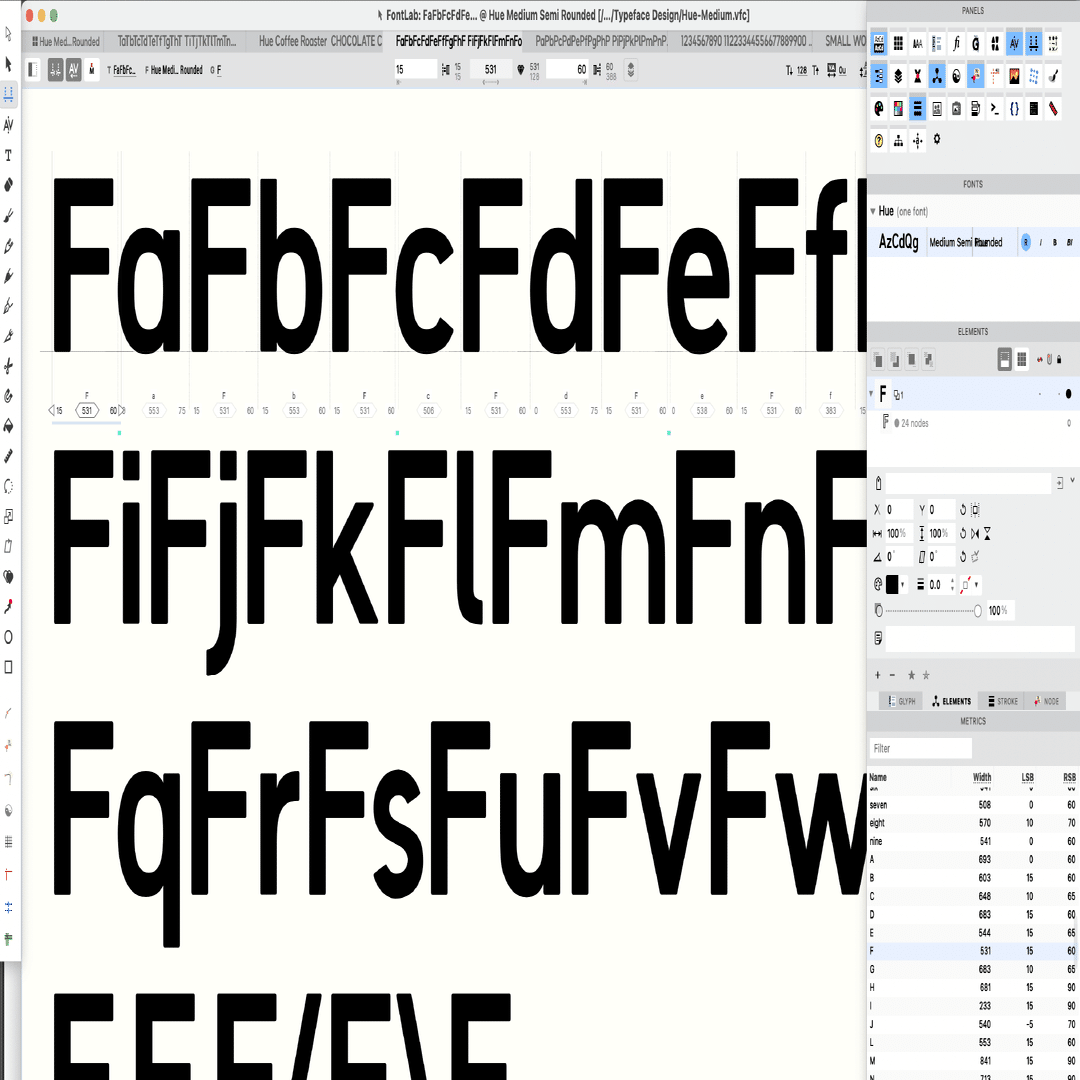Select the Knife tool in left toolbar

tap(8, 335)
